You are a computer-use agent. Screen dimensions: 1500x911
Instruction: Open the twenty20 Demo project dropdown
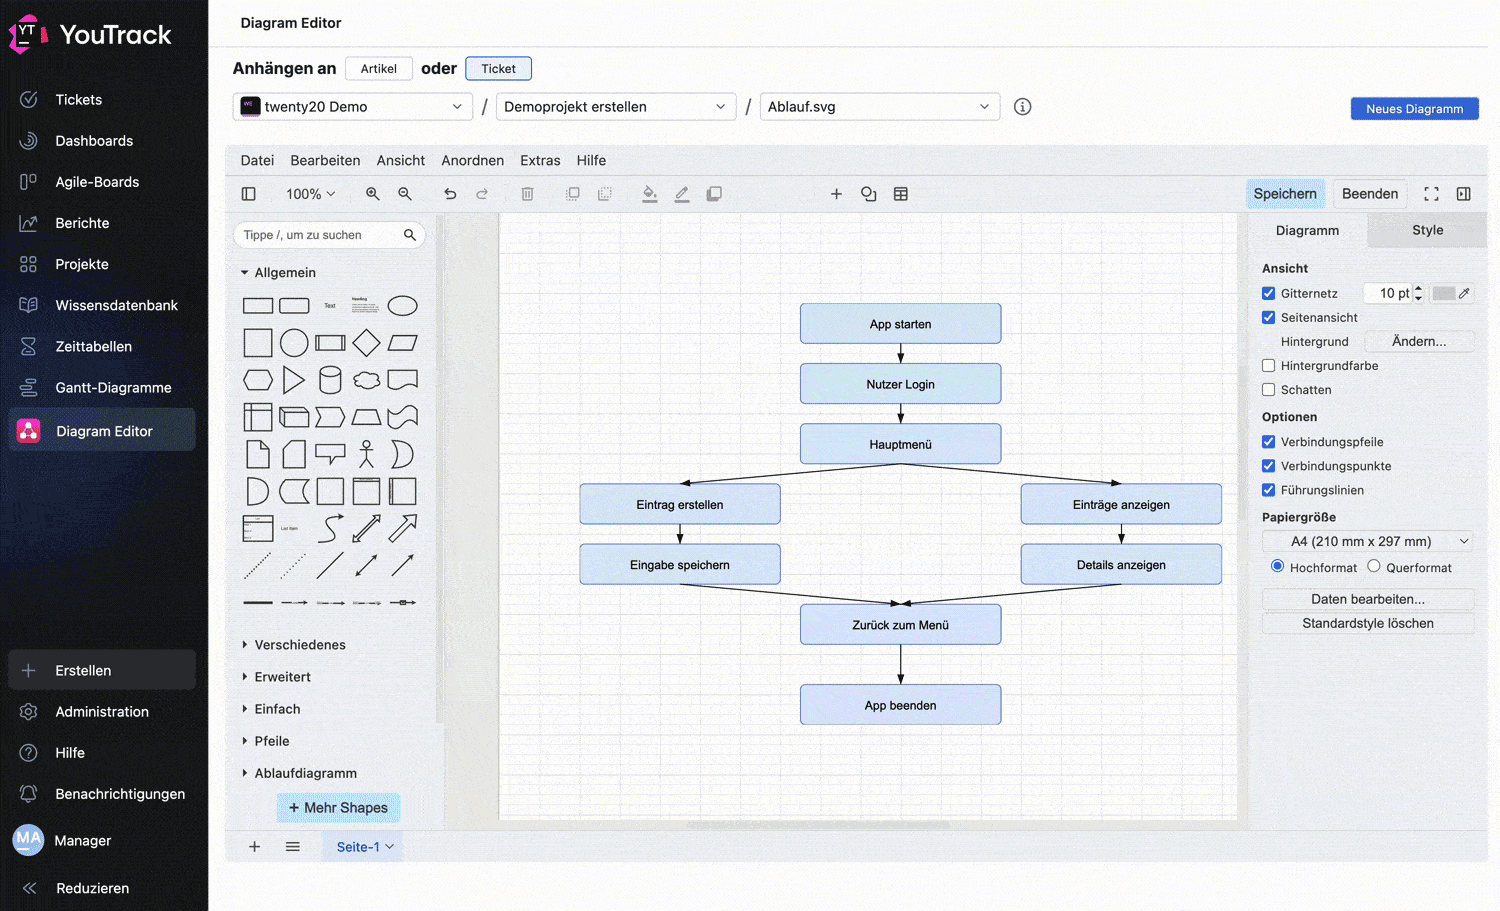pyautogui.click(x=353, y=107)
